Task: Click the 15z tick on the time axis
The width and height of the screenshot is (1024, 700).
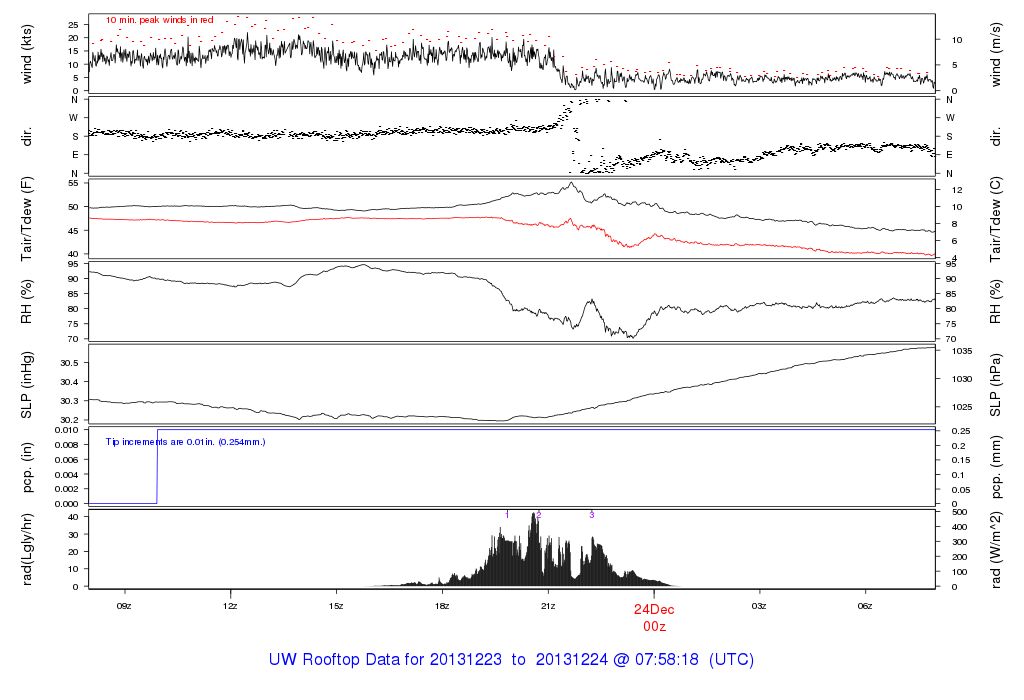Action: 336,606
